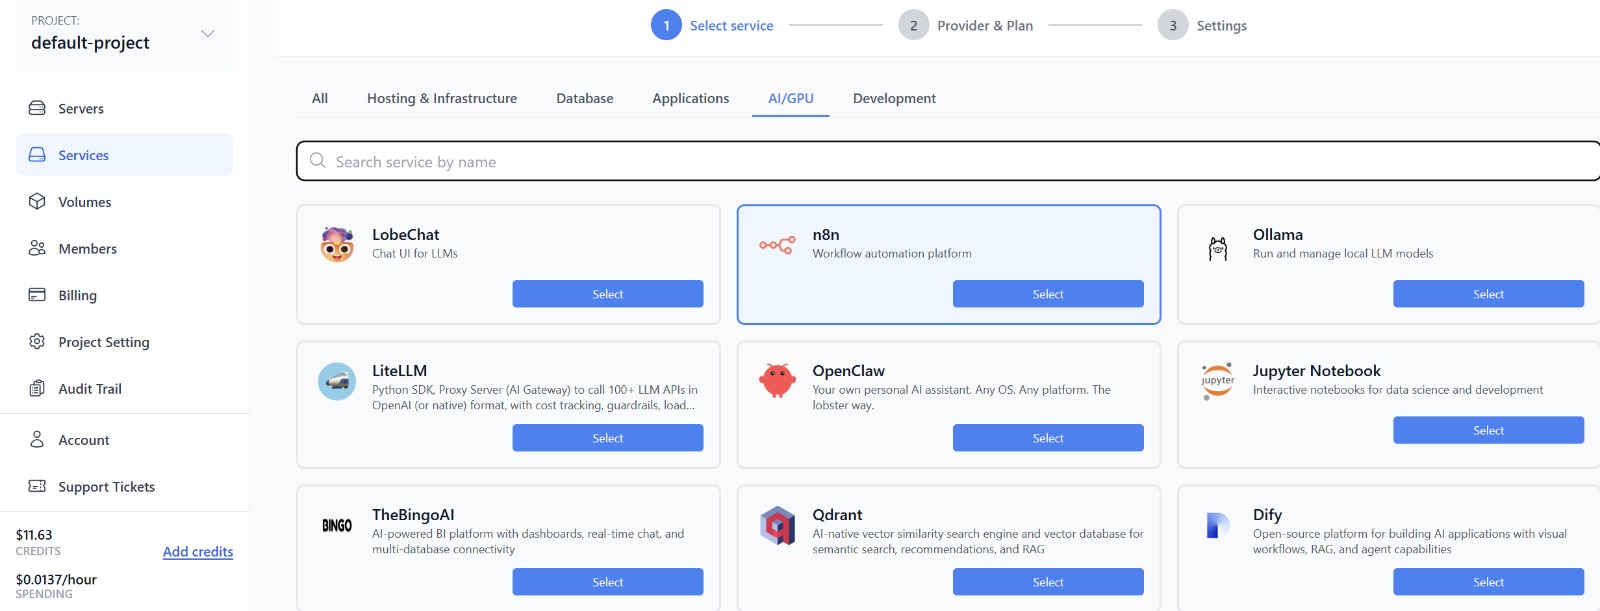This screenshot has height=611, width=1600.
Task: Open Support Tickets label
Action: tap(107, 487)
